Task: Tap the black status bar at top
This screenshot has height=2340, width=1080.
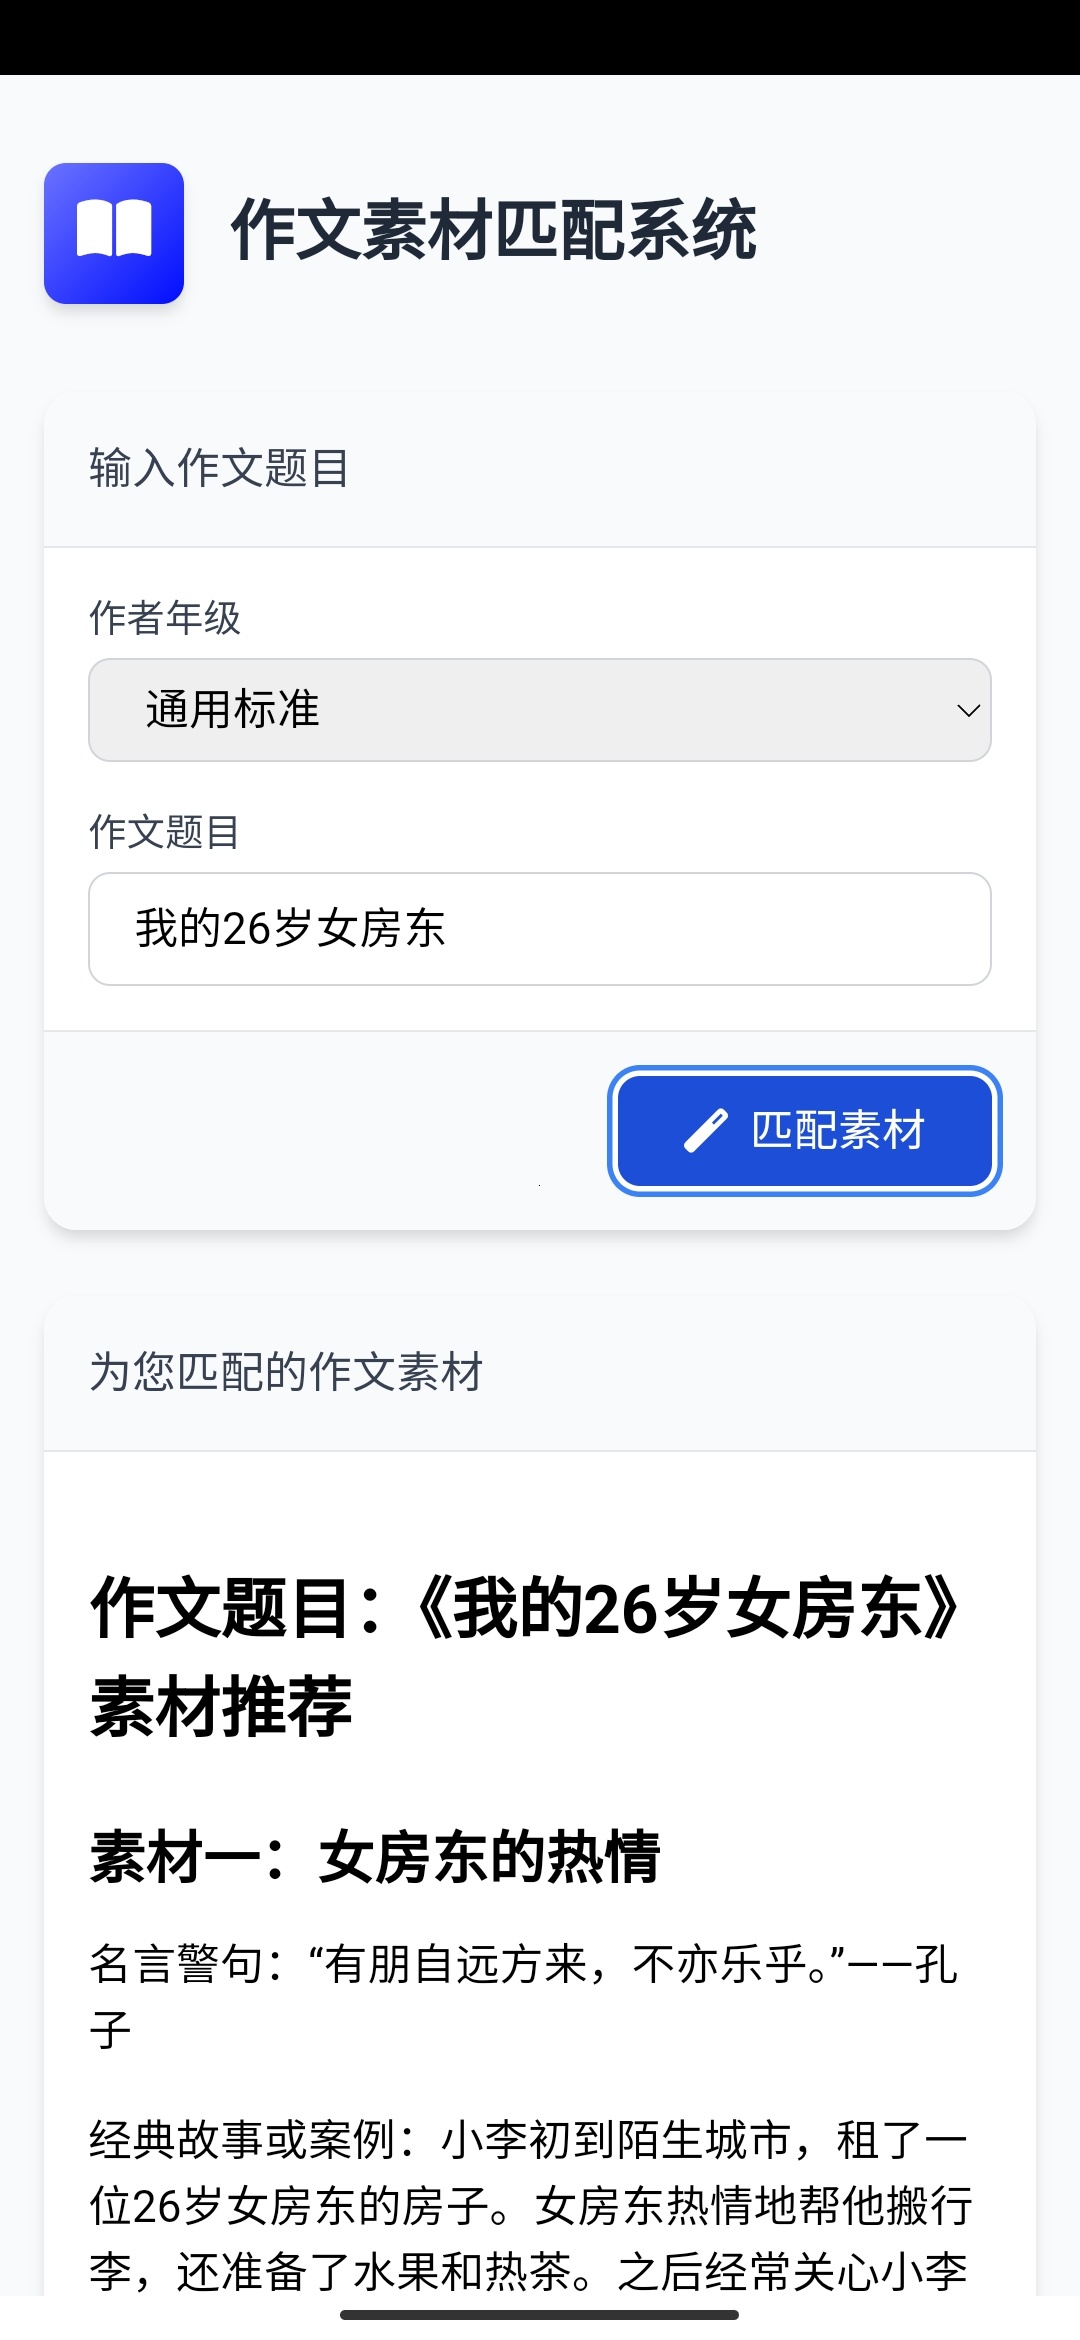Action: pos(539,37)
